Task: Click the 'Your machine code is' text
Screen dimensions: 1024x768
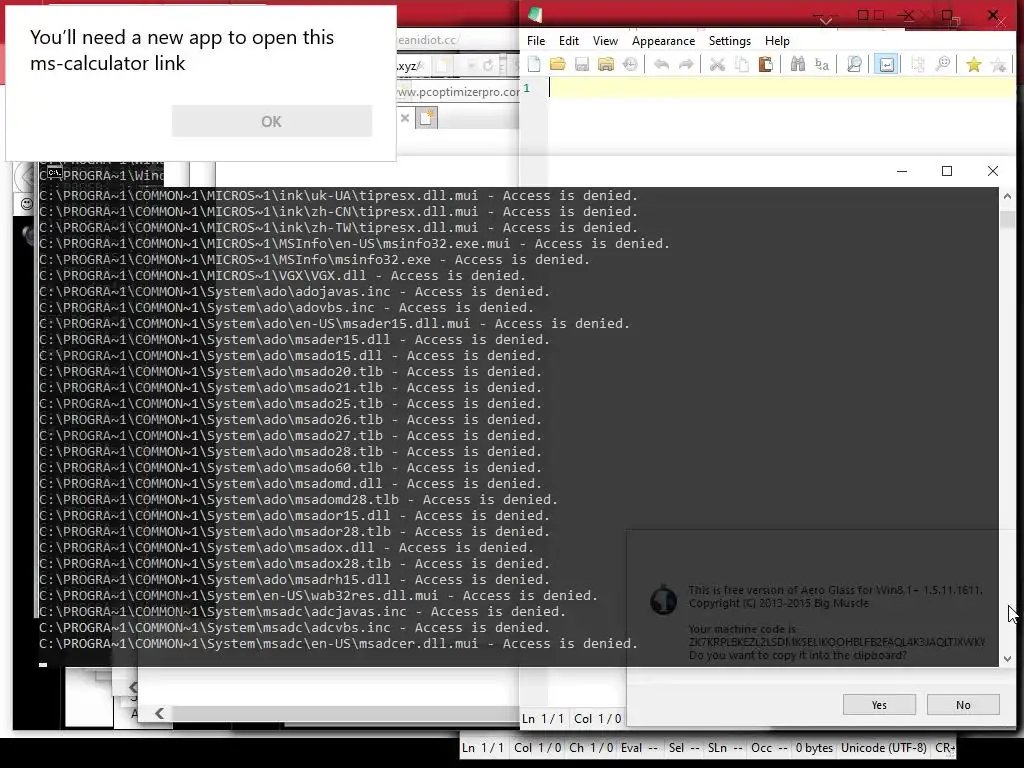Action: pos(742,629)
